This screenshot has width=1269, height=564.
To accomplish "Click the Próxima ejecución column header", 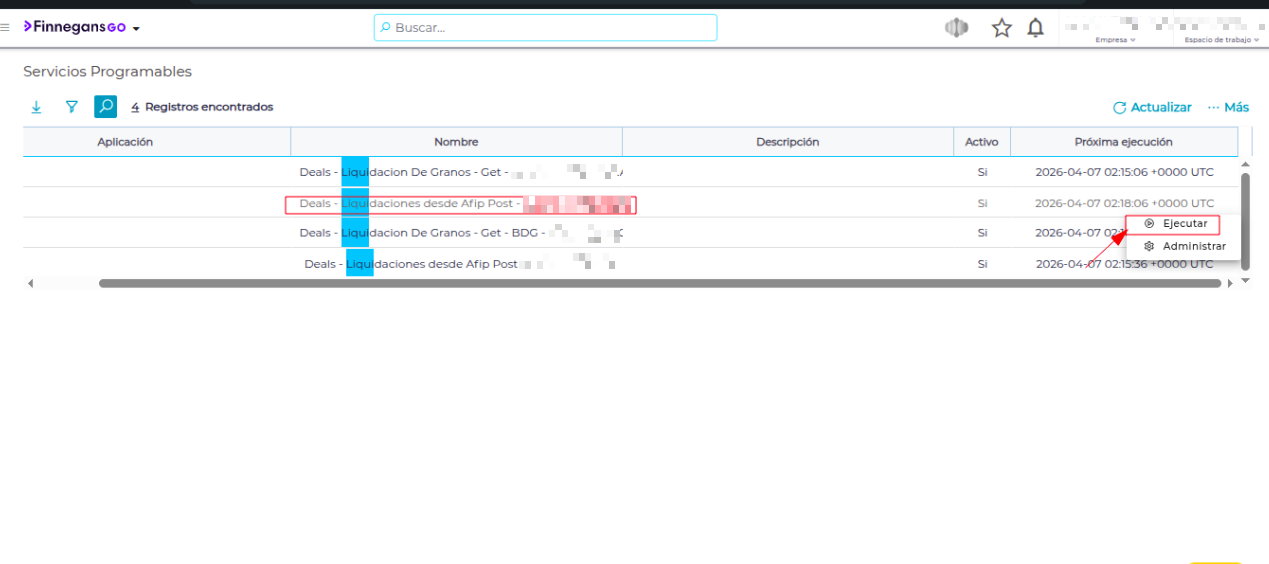I will point(1123,142).
